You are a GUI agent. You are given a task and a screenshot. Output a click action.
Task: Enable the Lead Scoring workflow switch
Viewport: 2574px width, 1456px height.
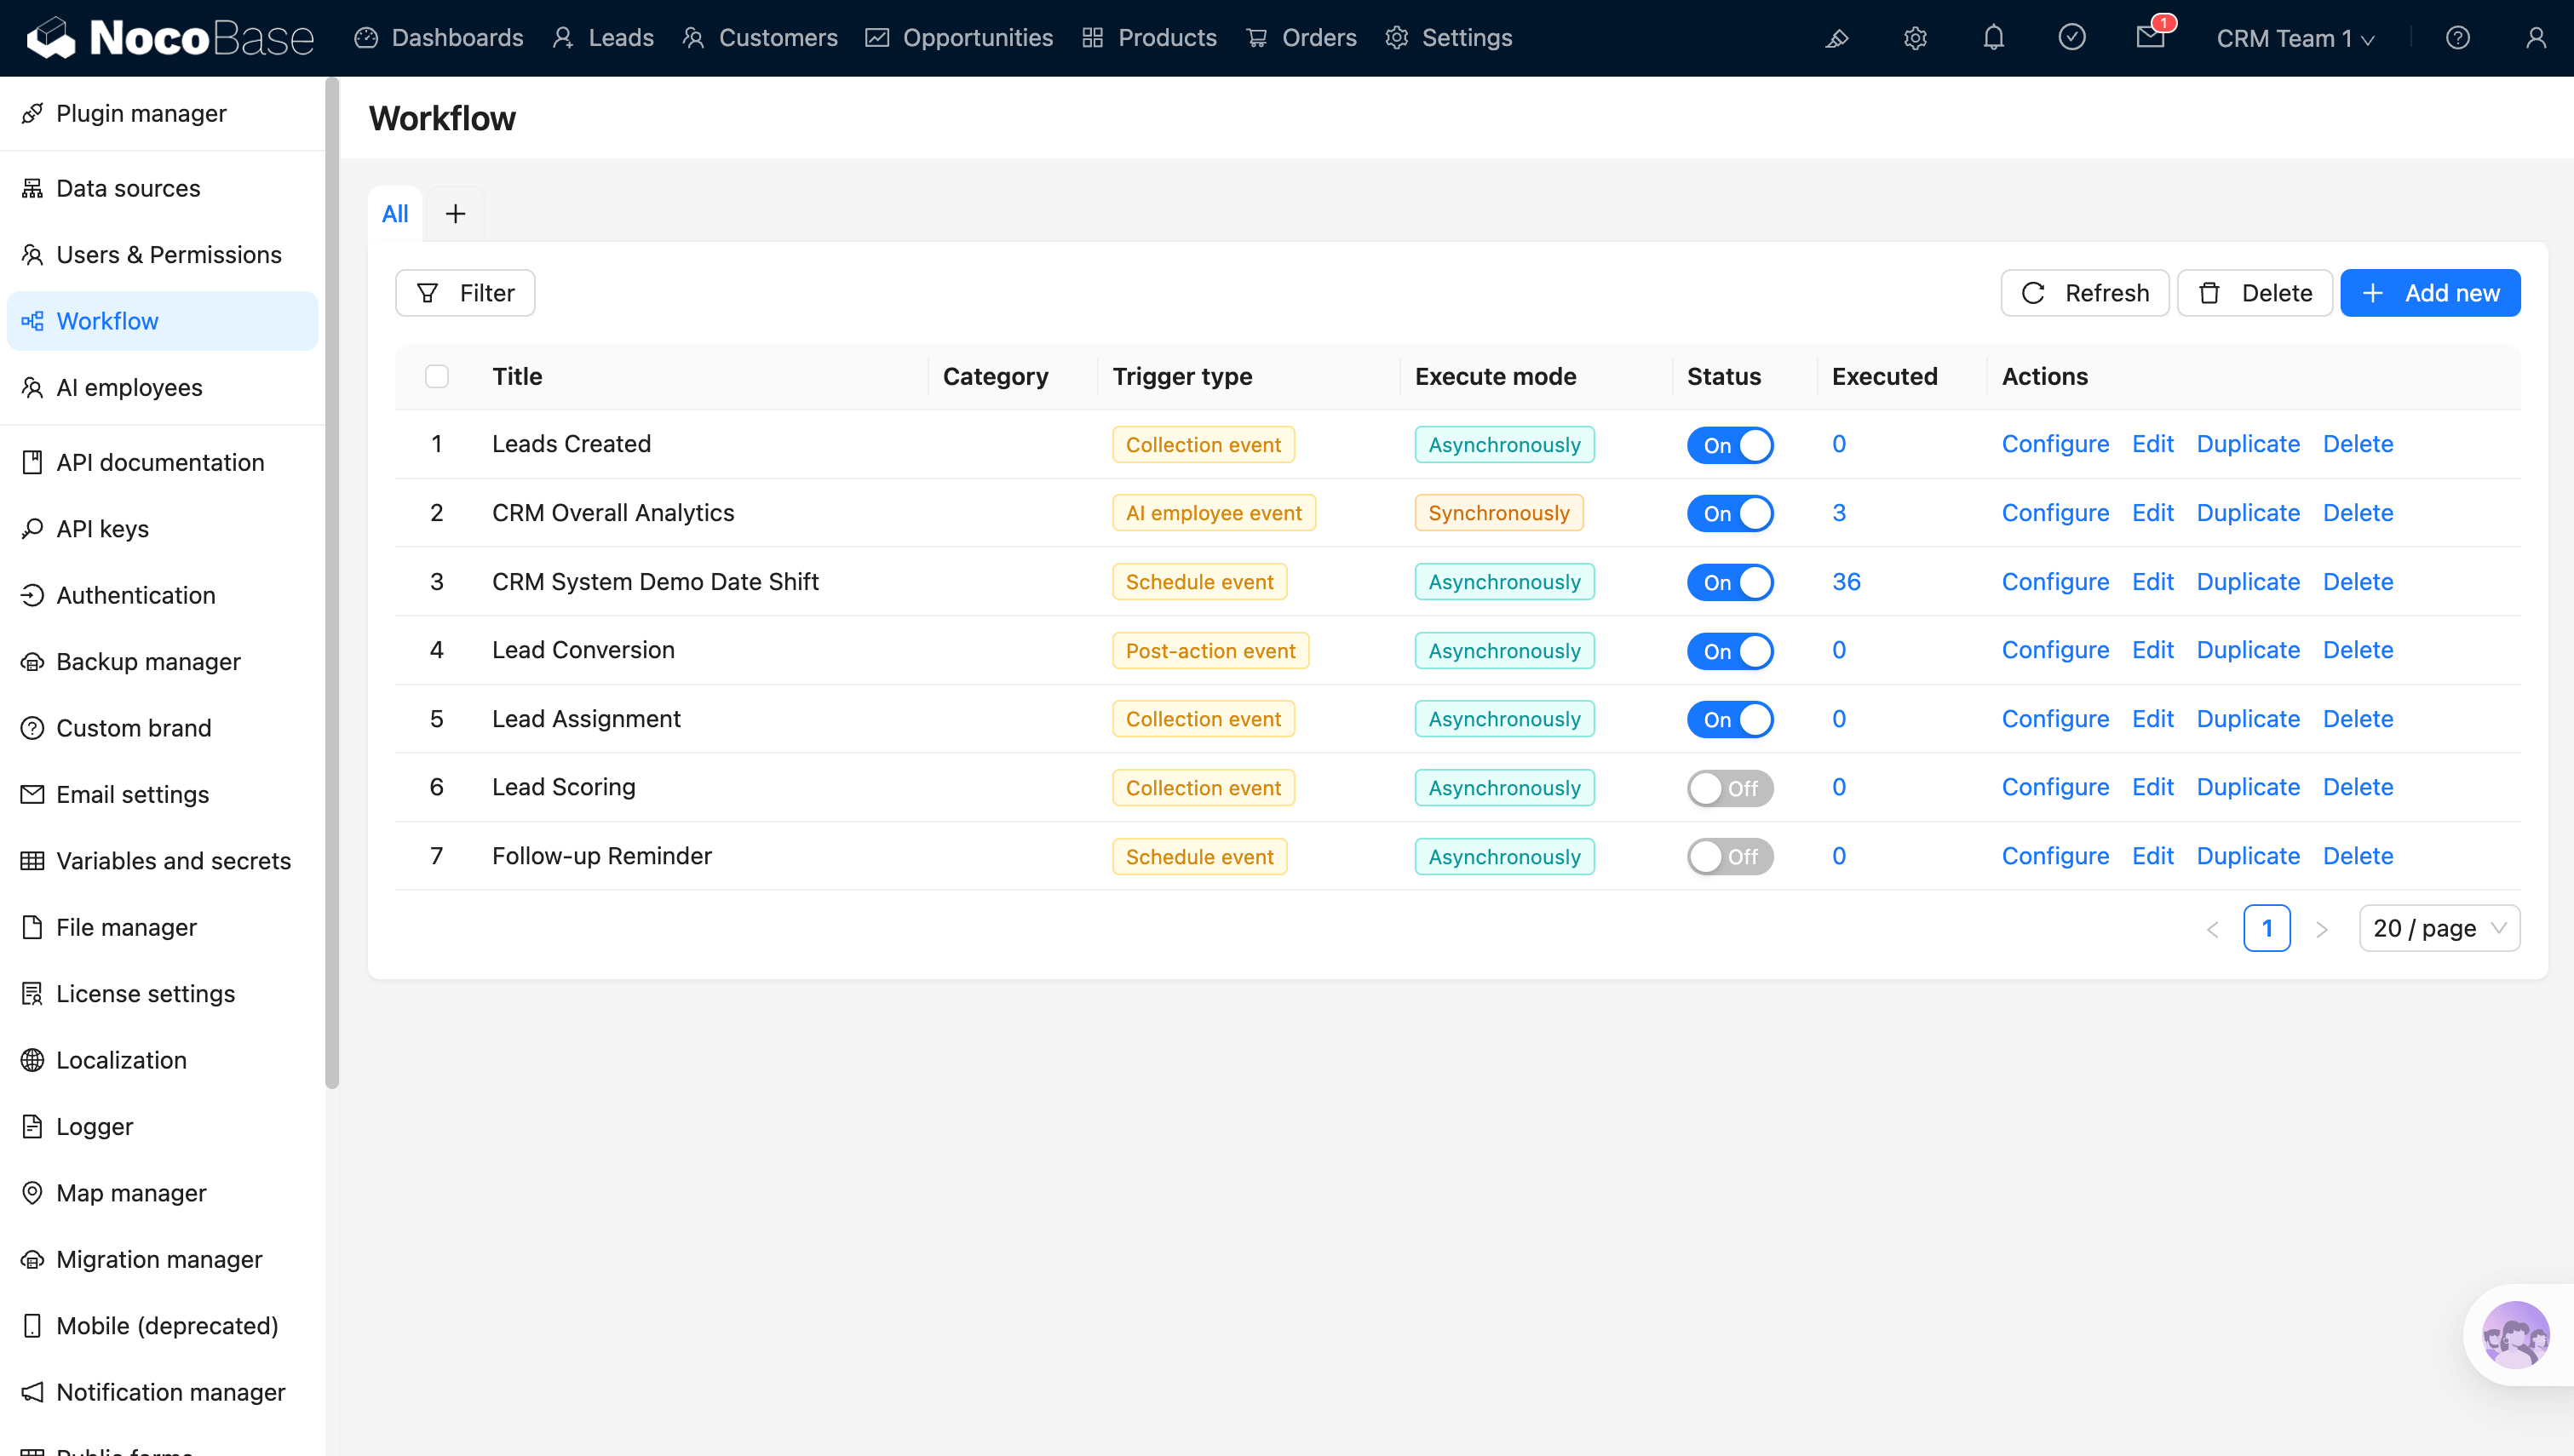tap(1730, 788)
